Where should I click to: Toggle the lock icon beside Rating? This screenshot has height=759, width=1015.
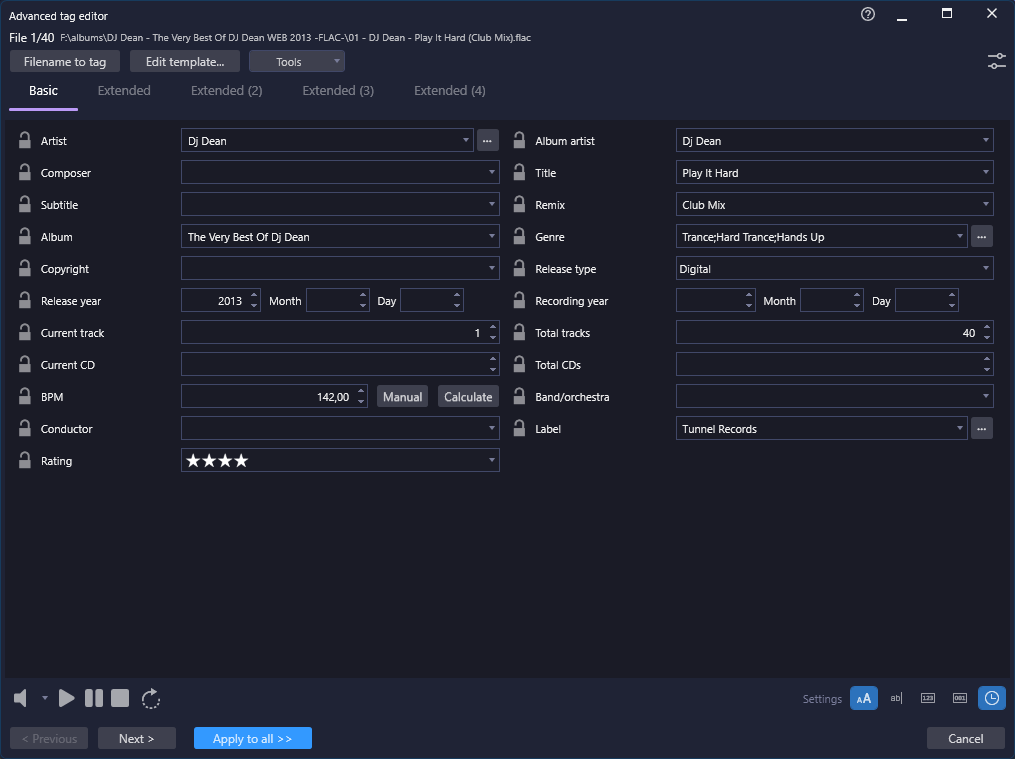[x=25, y=461]
